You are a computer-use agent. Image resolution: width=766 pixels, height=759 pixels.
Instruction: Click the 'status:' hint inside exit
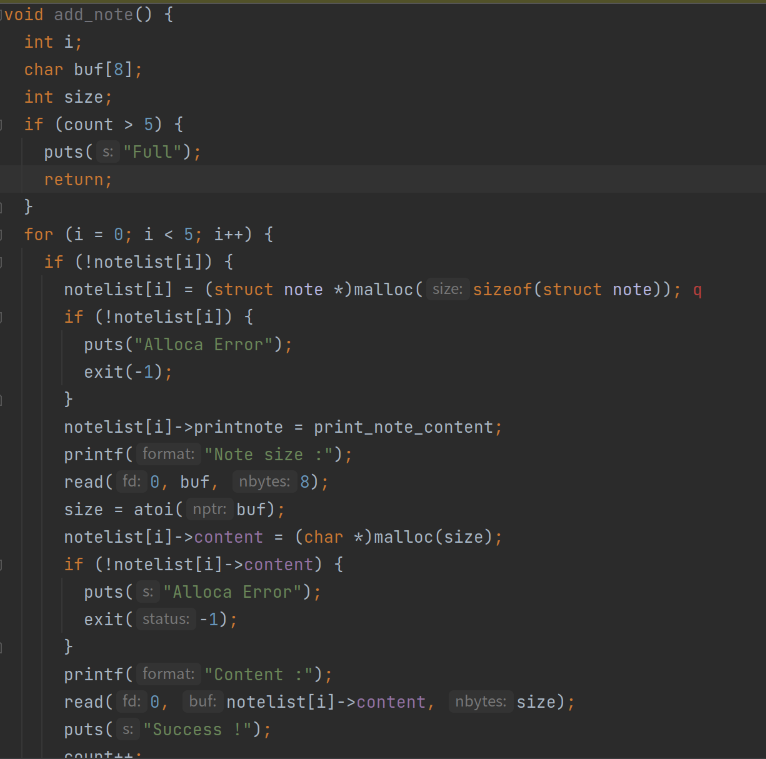coord(165,620)
